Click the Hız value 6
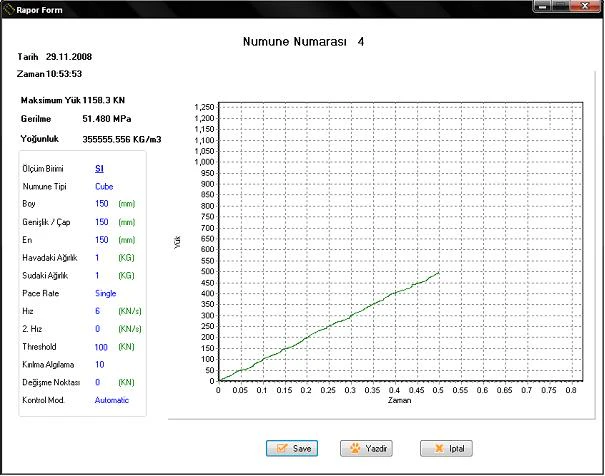605x476 pixels. coord(97,311)
